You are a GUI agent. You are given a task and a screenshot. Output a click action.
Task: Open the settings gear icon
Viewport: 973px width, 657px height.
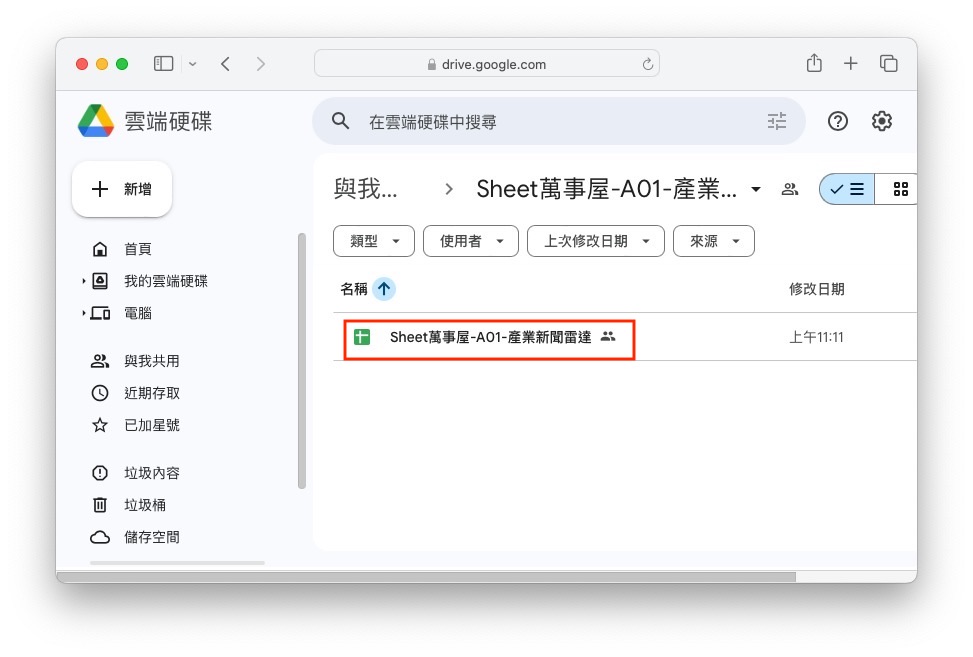tap(881, 121)
